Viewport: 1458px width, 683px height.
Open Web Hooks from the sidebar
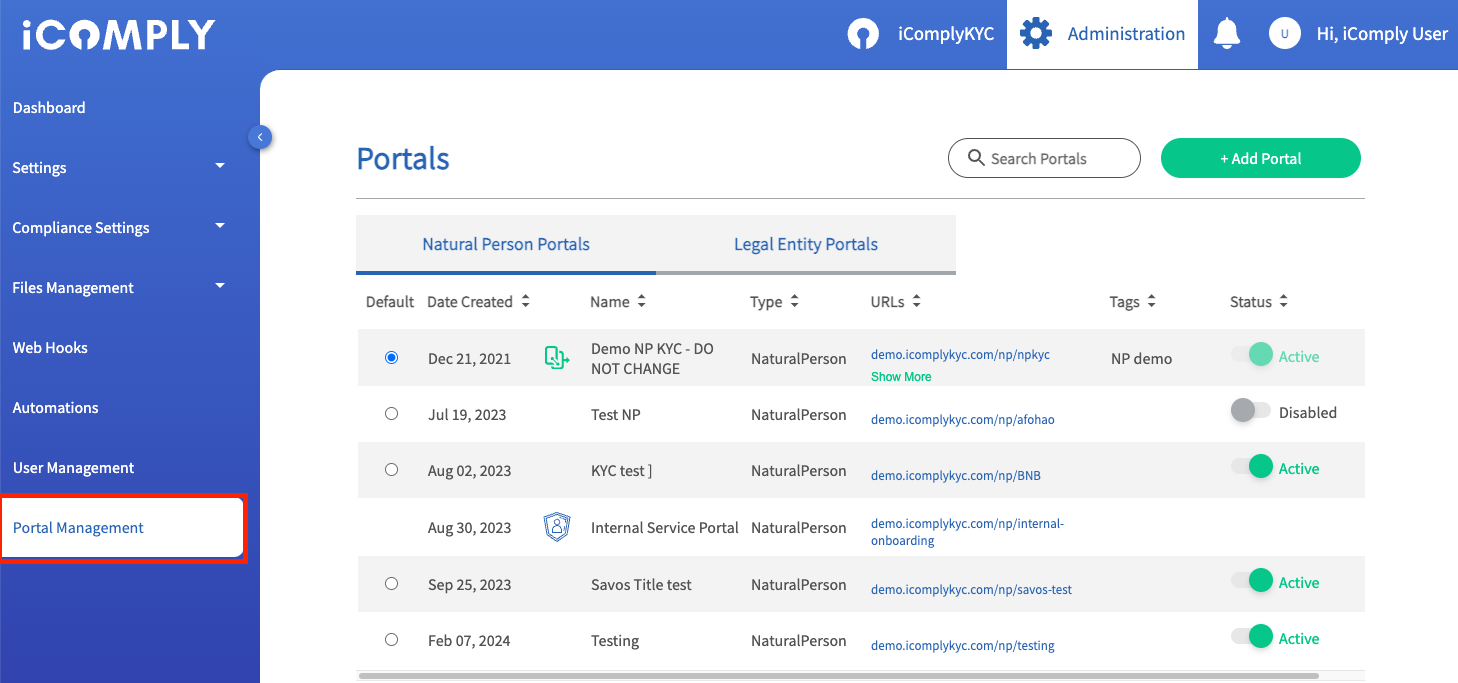(50, 347)
